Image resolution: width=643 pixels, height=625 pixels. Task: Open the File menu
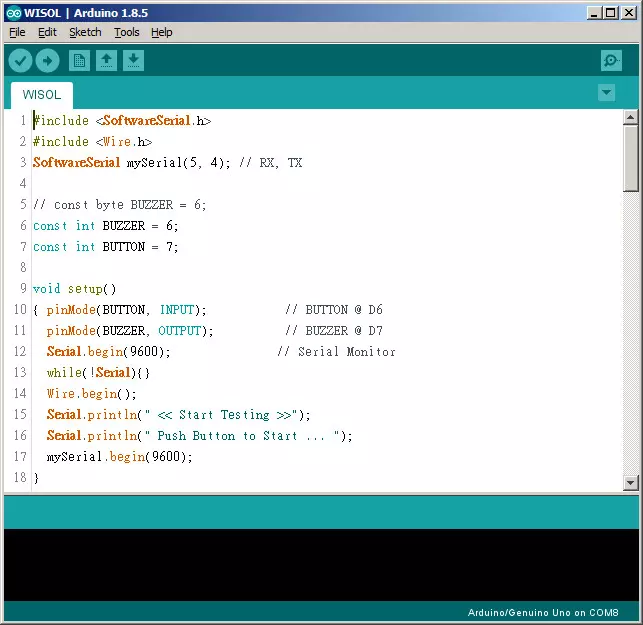17,32
